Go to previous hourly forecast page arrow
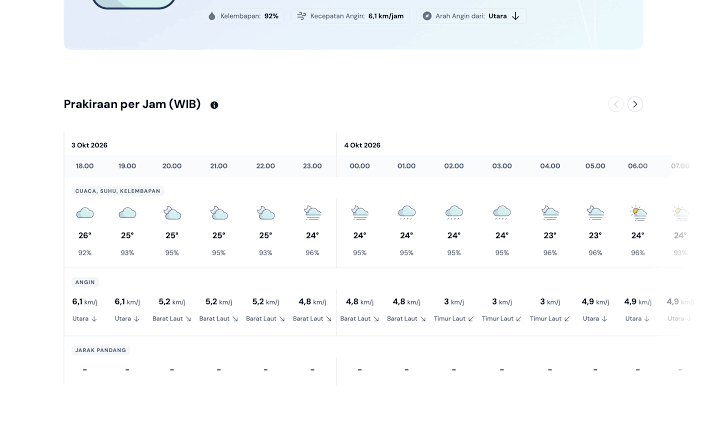This screenshot has width=726, height=422. [x=616, y=104]
